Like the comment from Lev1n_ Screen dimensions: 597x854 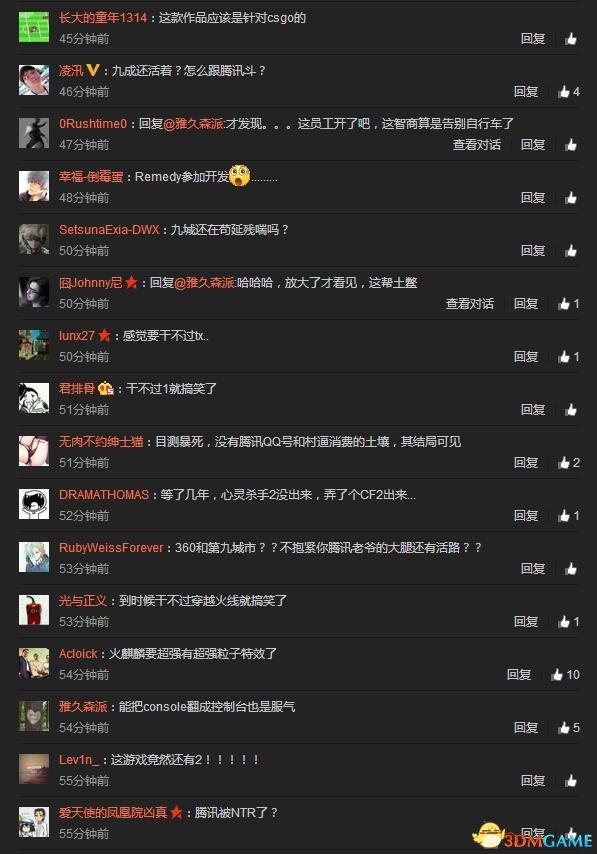(571, 780)
